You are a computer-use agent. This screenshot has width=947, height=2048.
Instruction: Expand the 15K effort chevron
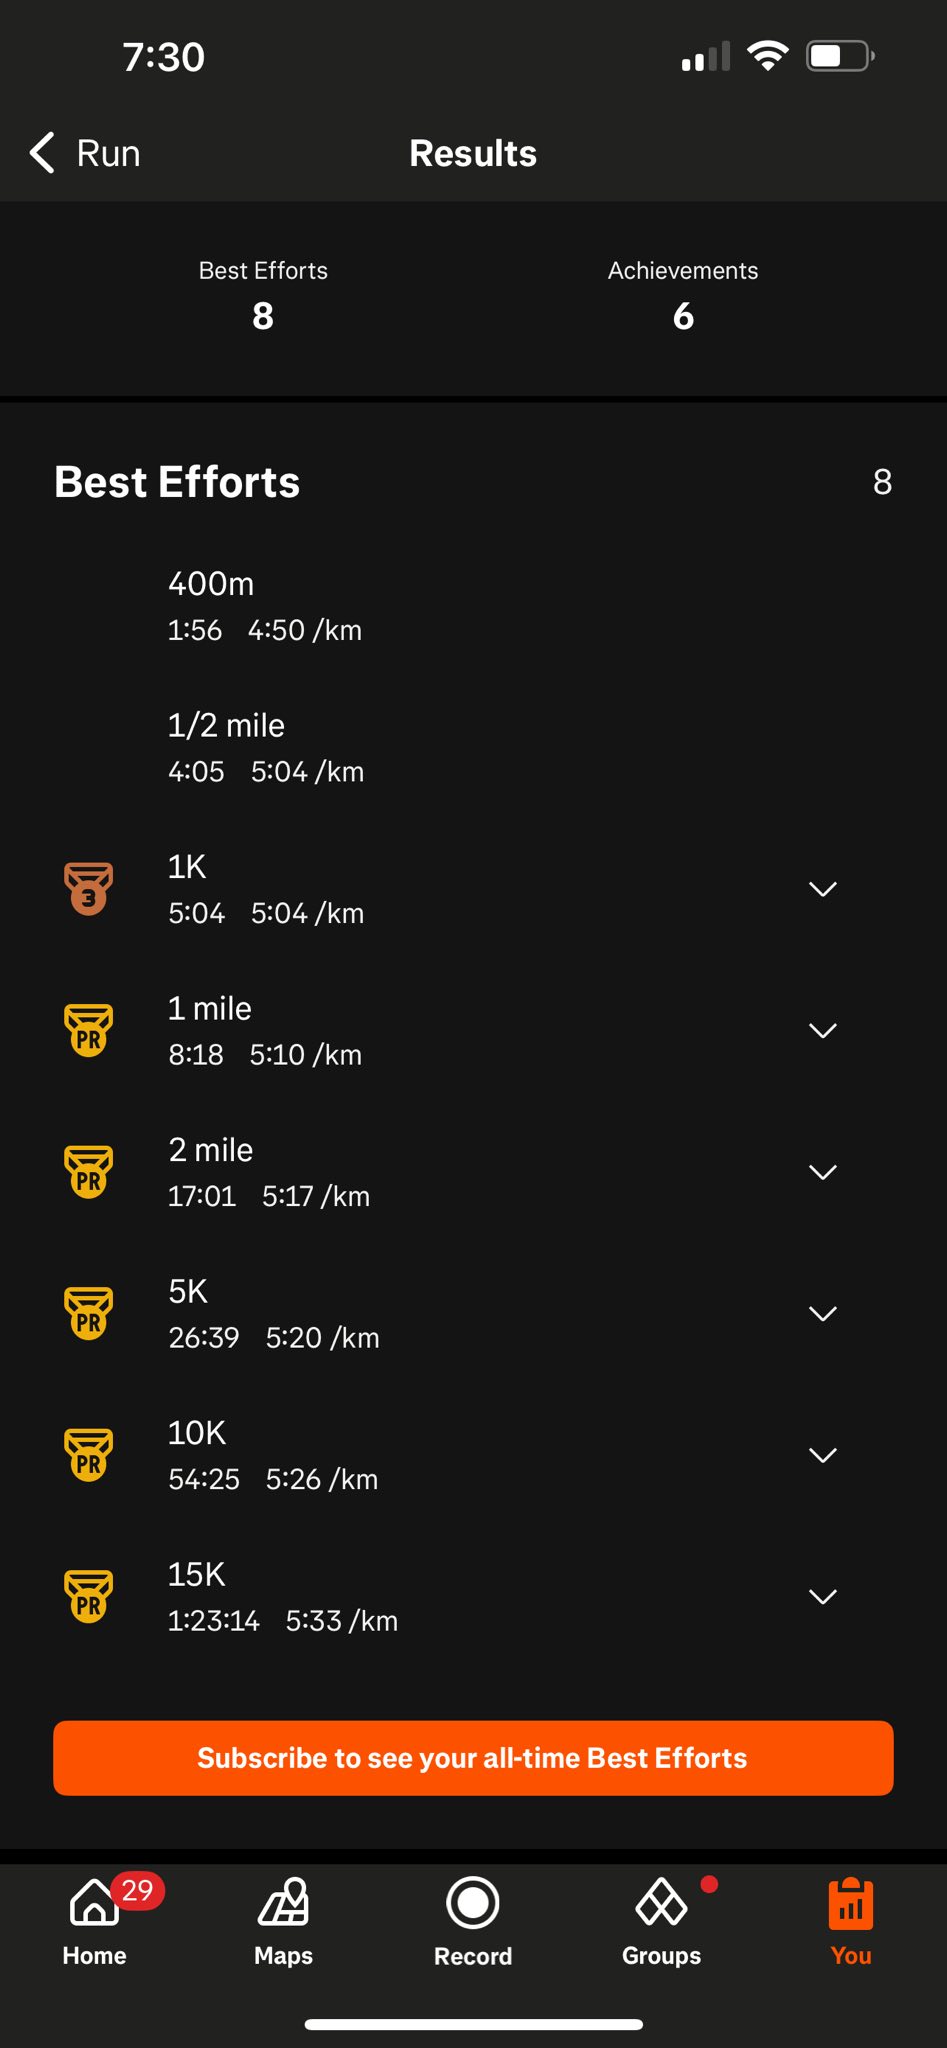tap(823, 1596)
